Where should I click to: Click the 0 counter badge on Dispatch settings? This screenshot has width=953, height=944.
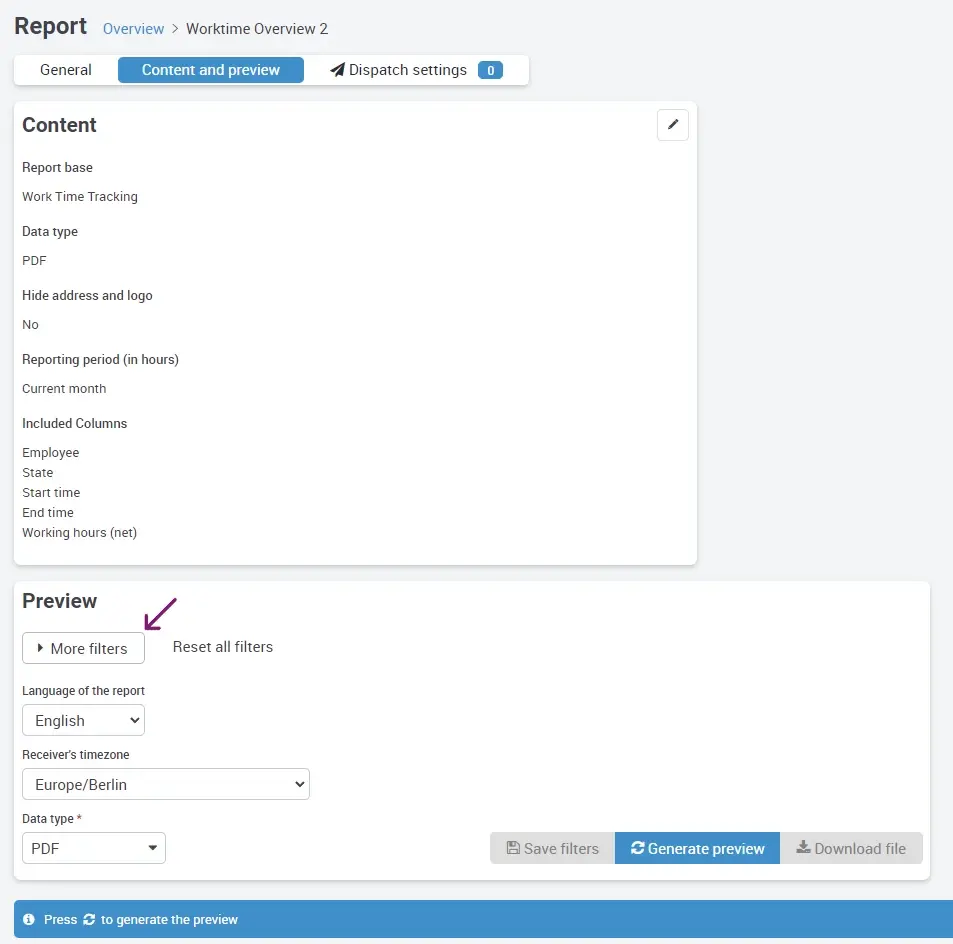tap(490, 70)
